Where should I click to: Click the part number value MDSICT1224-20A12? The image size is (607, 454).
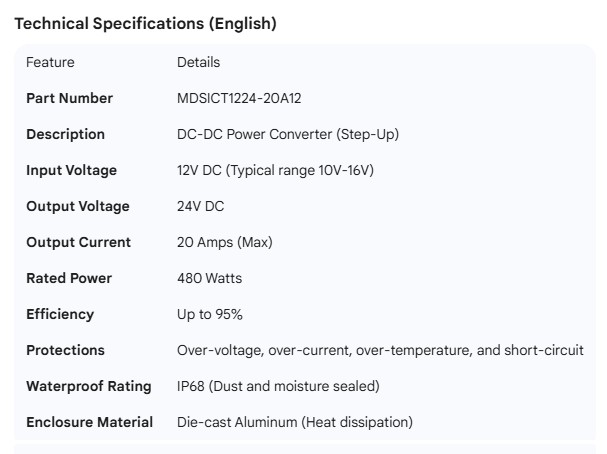pos(238,98)
